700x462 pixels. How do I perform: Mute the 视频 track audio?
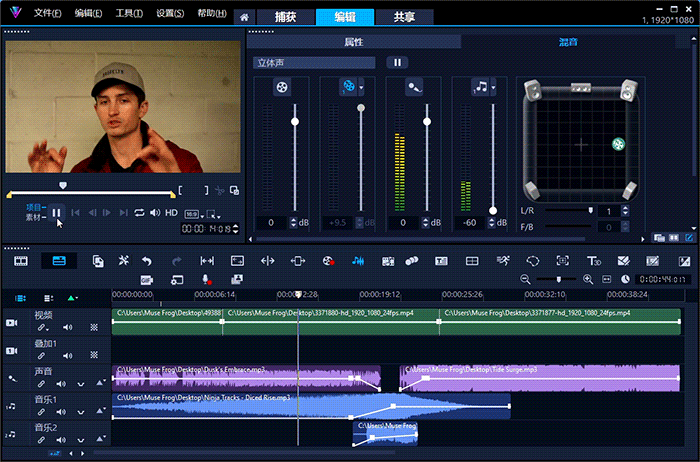pos(68,327)
